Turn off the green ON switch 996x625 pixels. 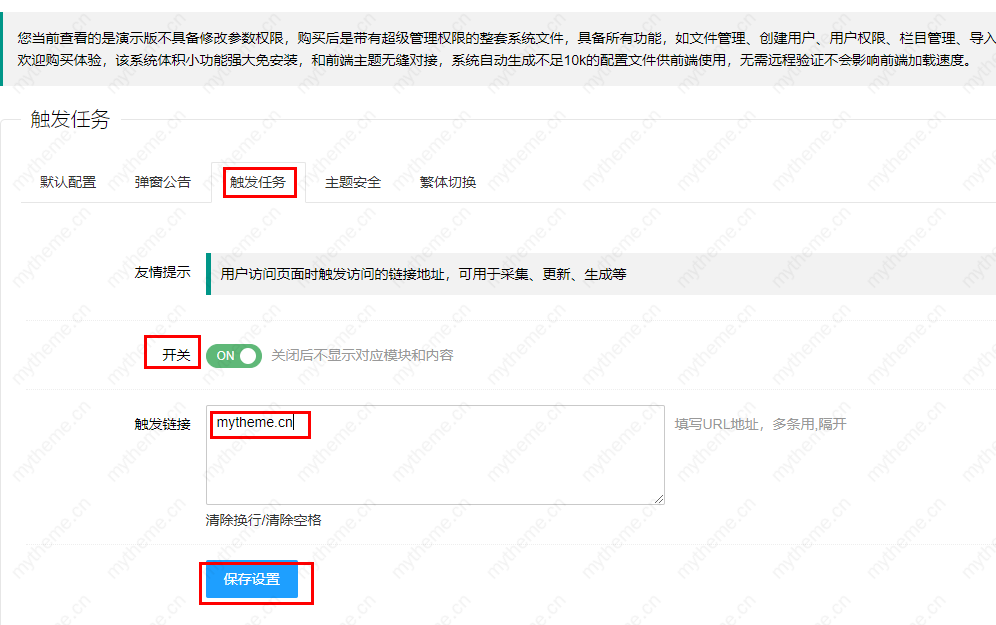(x=233, y=355)
